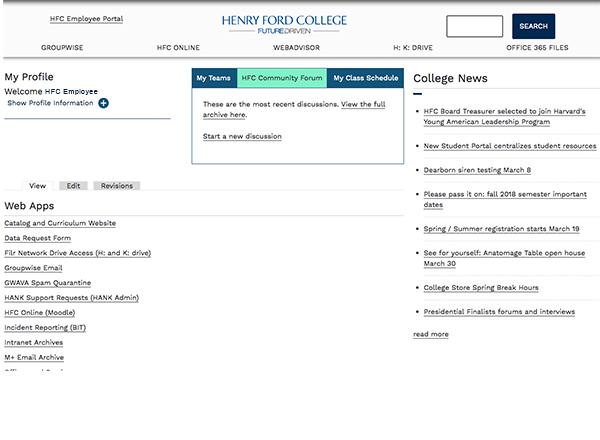Switch to My Class Schedule tab
Screen dimensions: 600x440
(365, 78)
